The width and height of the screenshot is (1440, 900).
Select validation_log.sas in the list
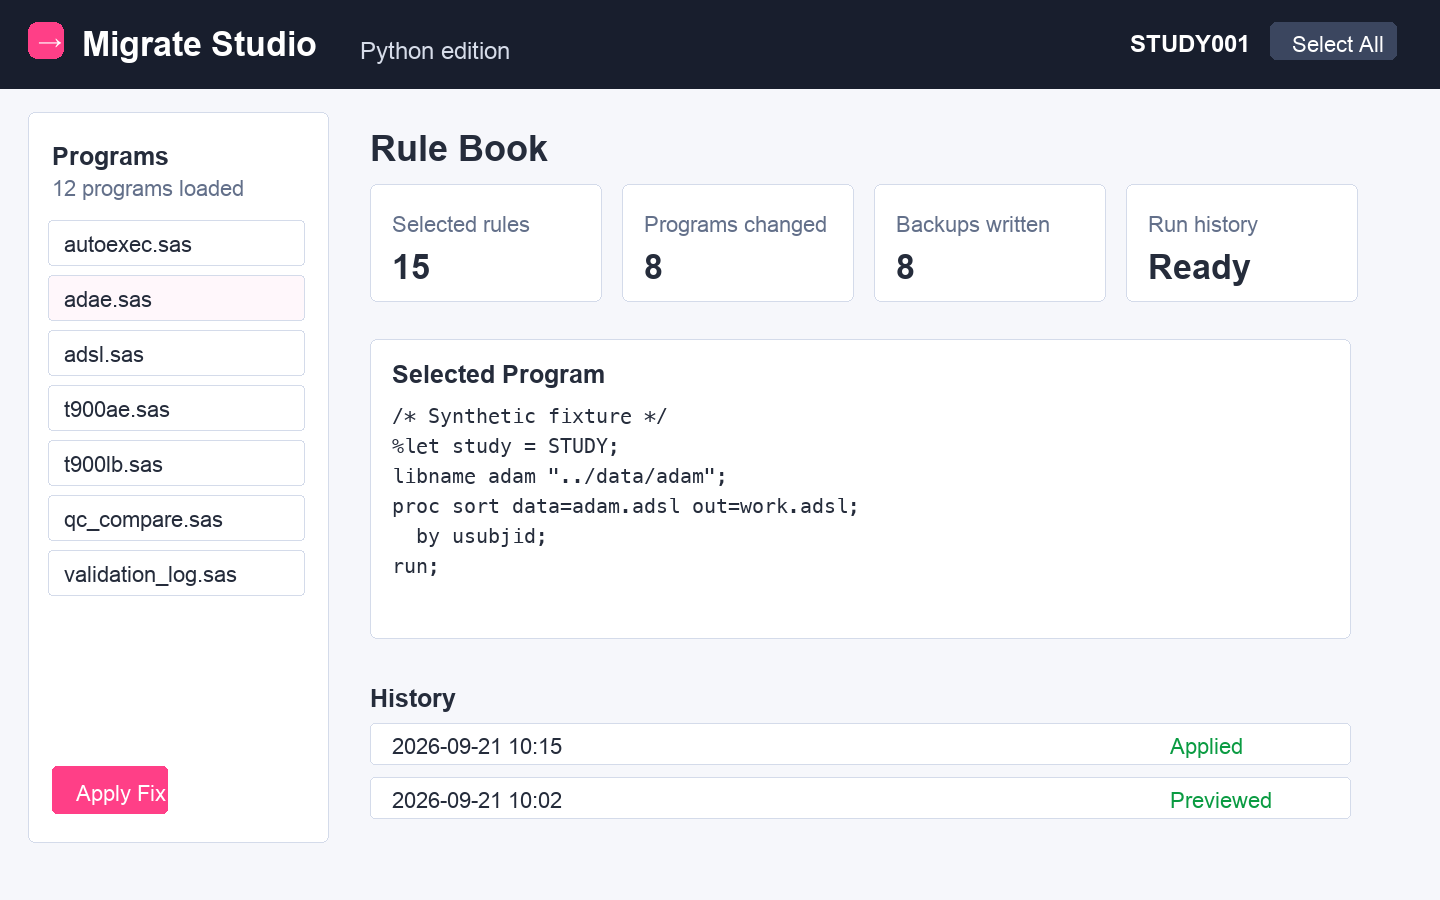[176, 573]
